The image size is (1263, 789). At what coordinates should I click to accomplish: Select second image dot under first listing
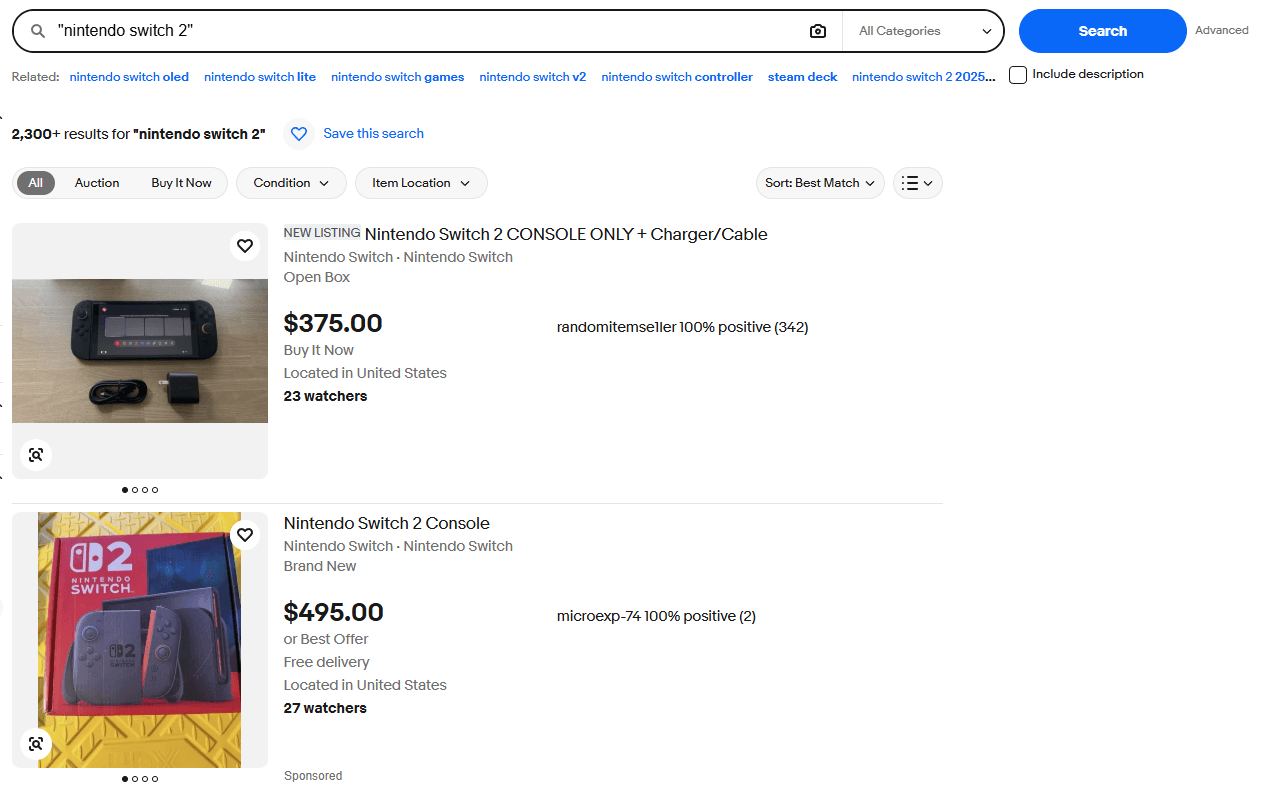tap(135, 490)
